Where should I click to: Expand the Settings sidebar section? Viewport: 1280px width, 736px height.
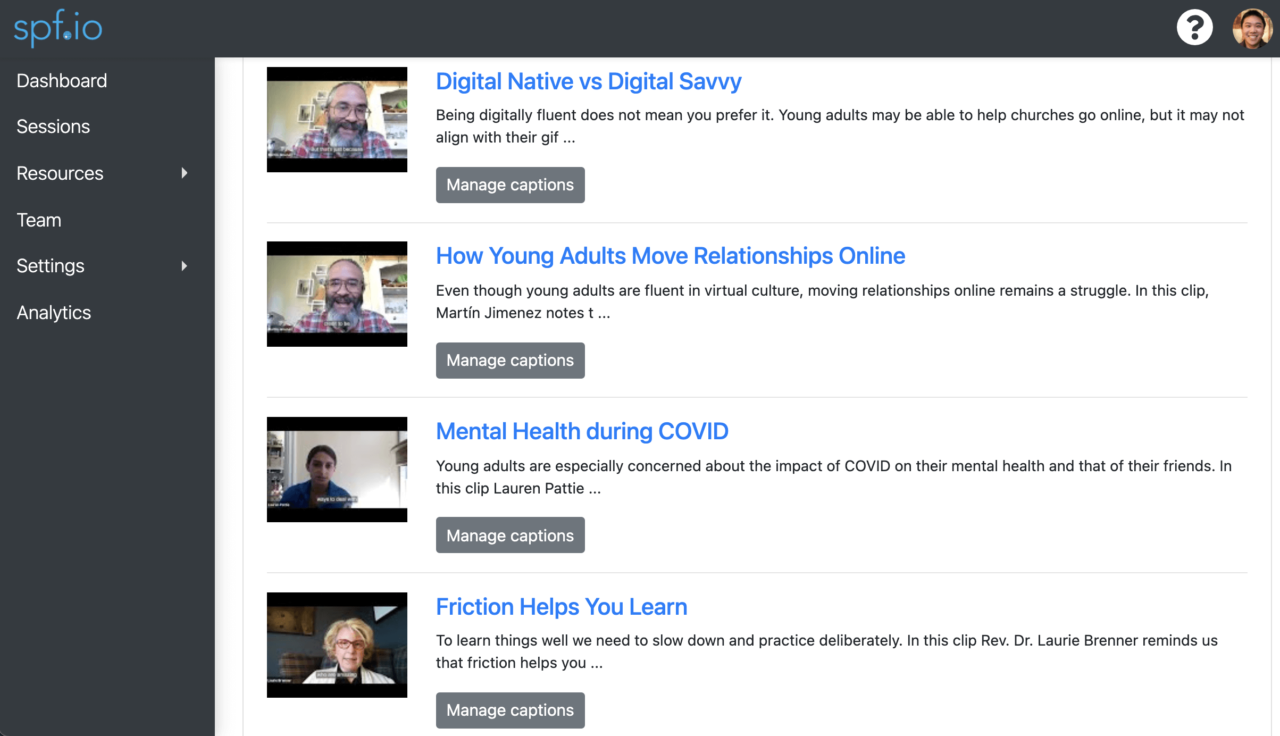[x=50, y=266]
